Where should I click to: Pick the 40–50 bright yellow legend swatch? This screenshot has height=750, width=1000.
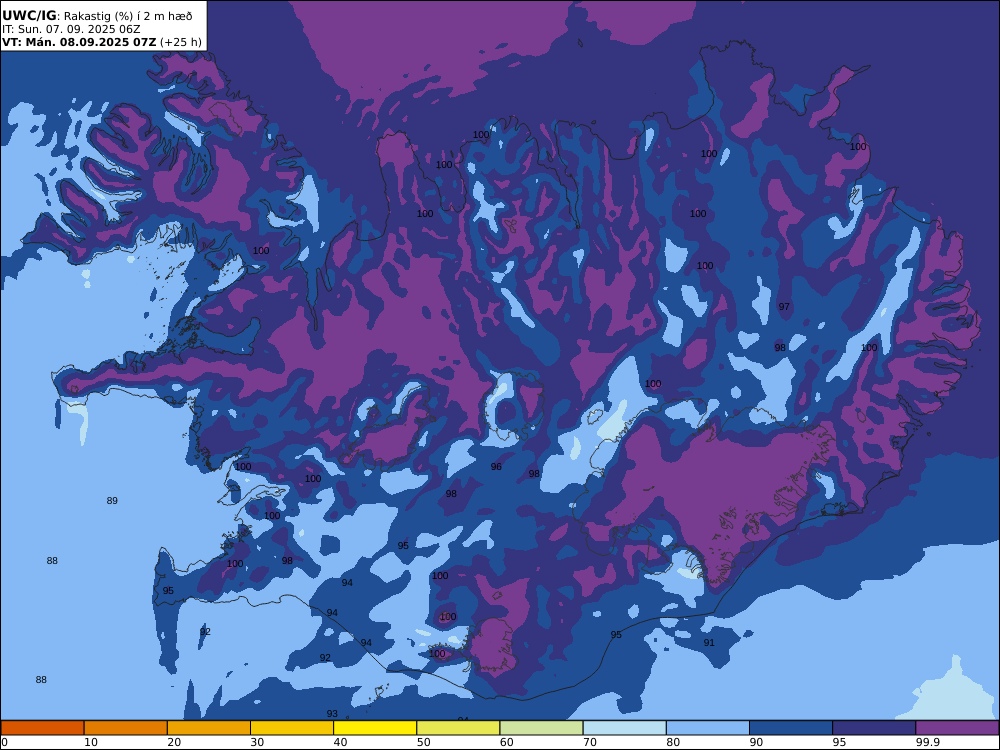click(375, 728)
